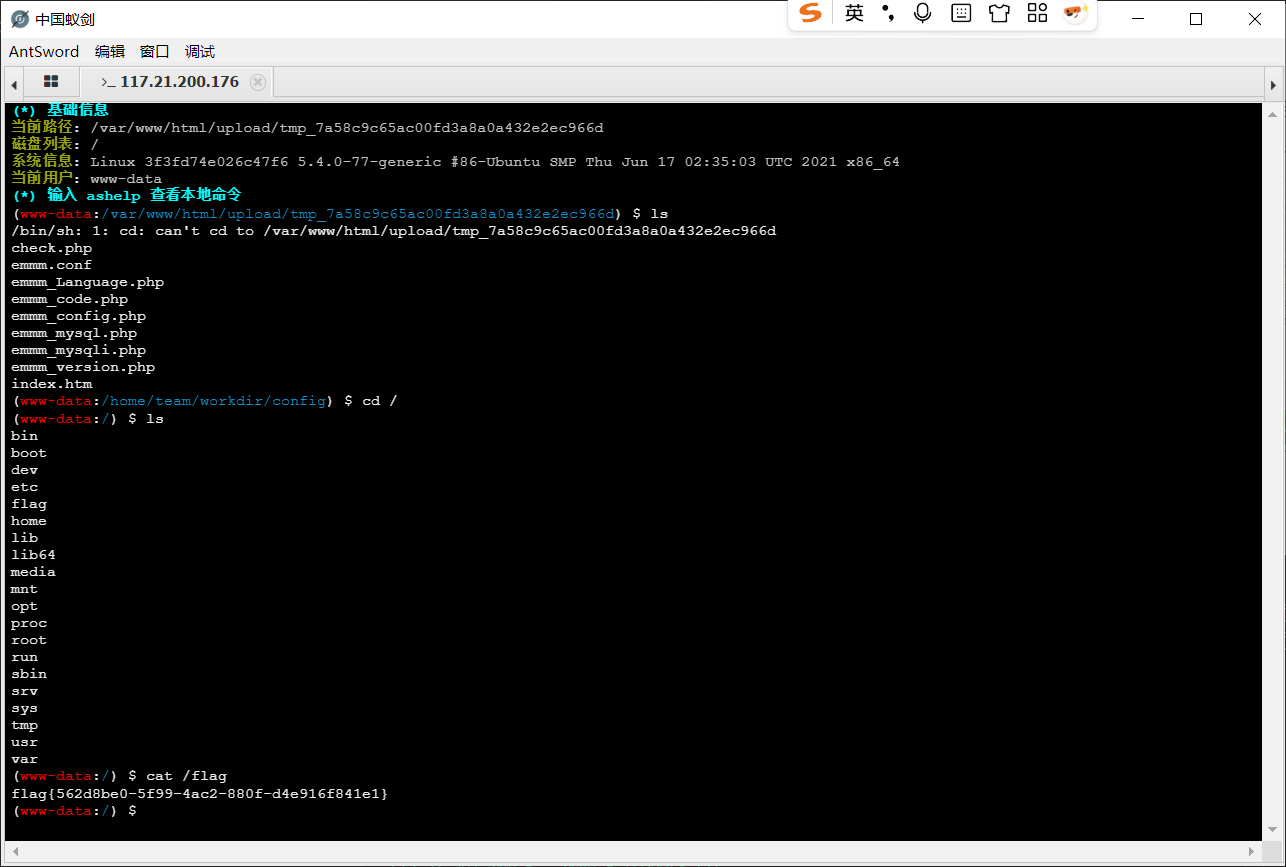Image resolution: width=1286 pixels, height=867 pixels.
Task: Click the 'check.php' file name
Action: (51, 248)
